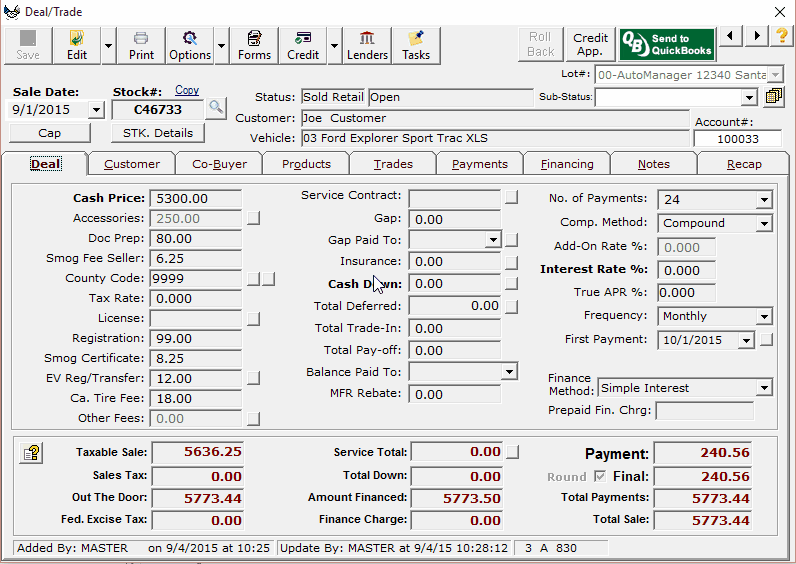This screenshot has height=564, width=796.
Task: Open the Options toolbar icon
Action: [190, 45]
